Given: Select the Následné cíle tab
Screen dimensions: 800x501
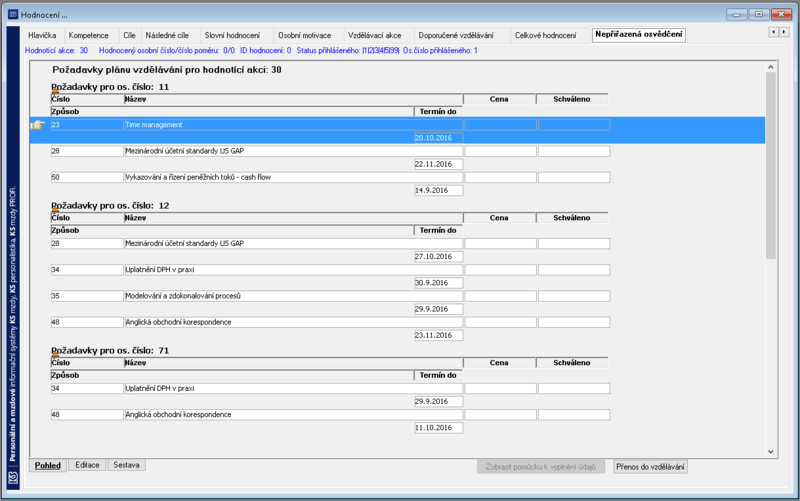Looking at the screenshot, I should (x=167, y=35).
